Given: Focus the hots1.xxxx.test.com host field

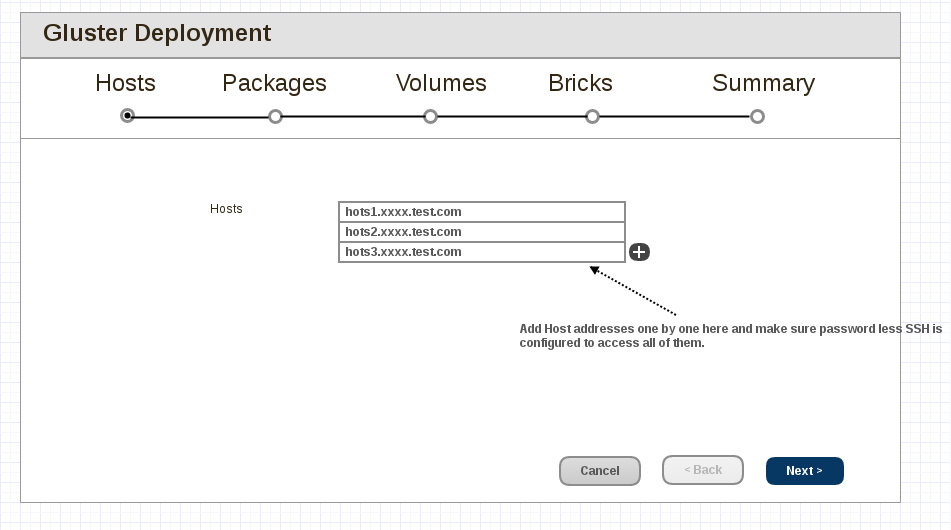Looking at the screenshot, I should 482,212.
